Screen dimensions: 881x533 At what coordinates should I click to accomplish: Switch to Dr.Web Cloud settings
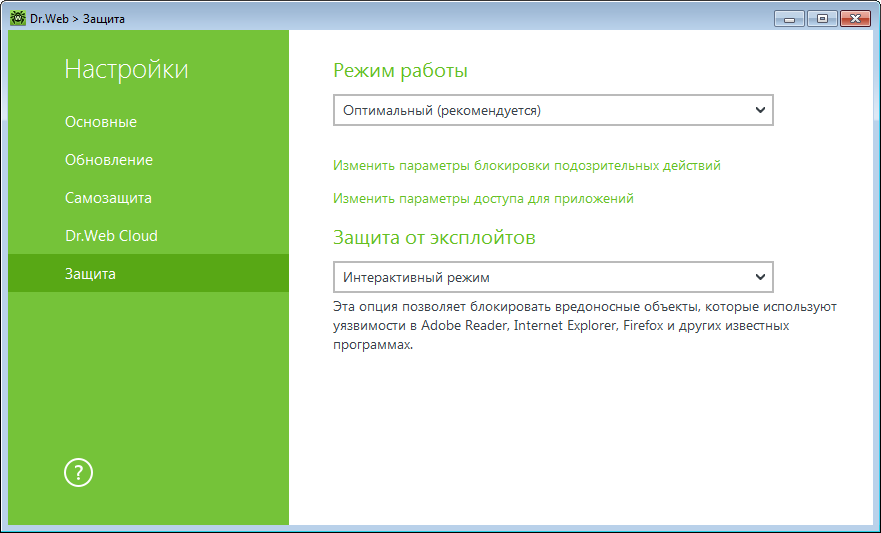pos(148,236)
